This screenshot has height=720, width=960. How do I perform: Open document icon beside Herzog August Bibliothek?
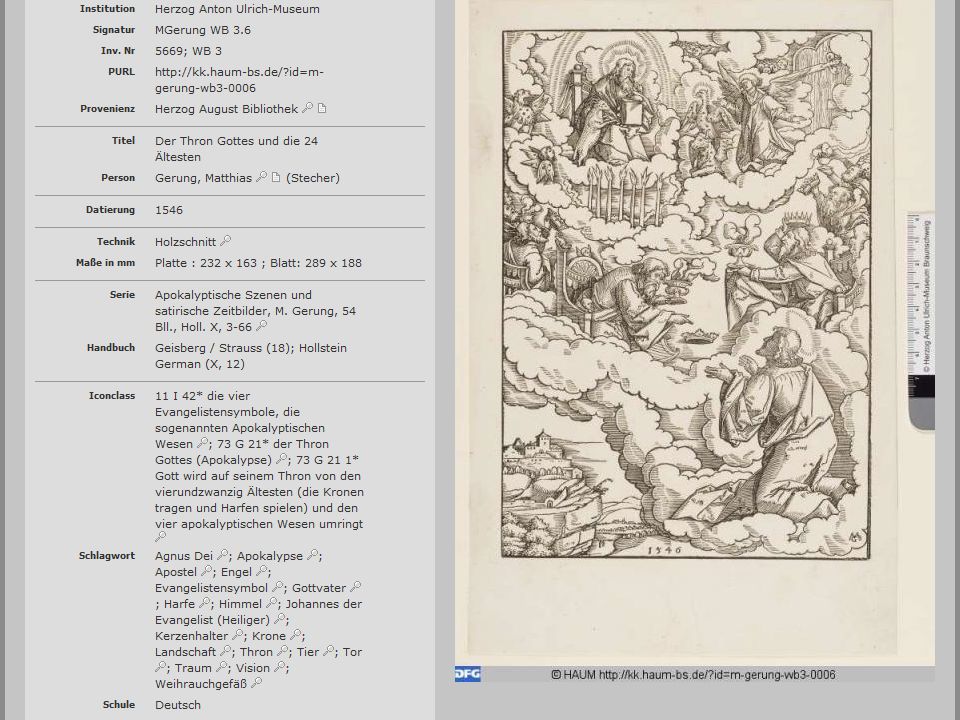[x=321, y=108]
